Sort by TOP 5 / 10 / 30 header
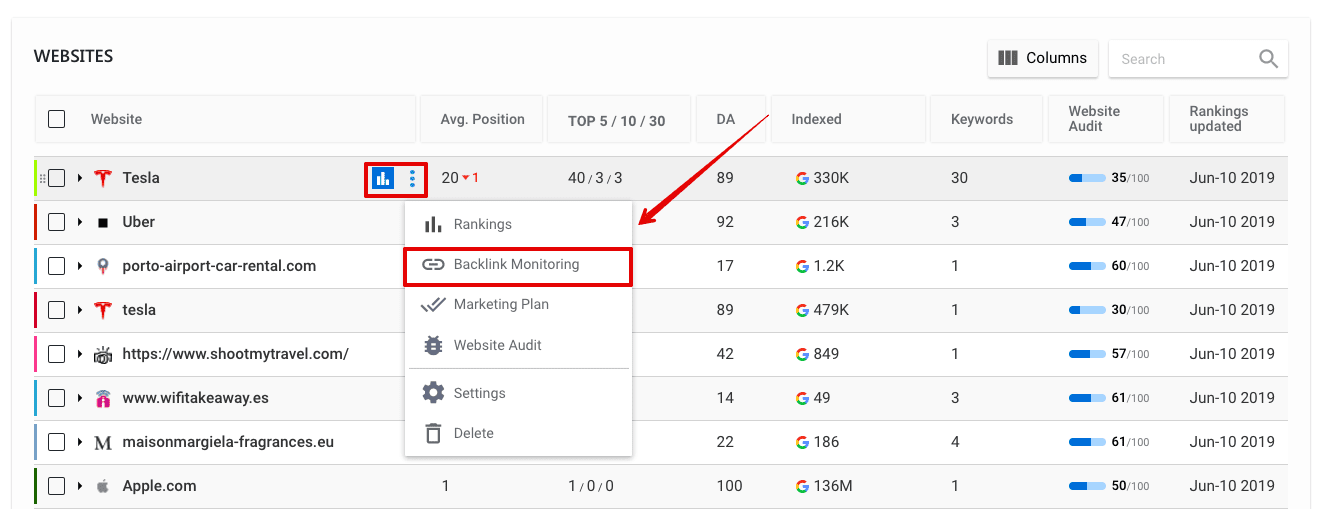 (620, 120)
